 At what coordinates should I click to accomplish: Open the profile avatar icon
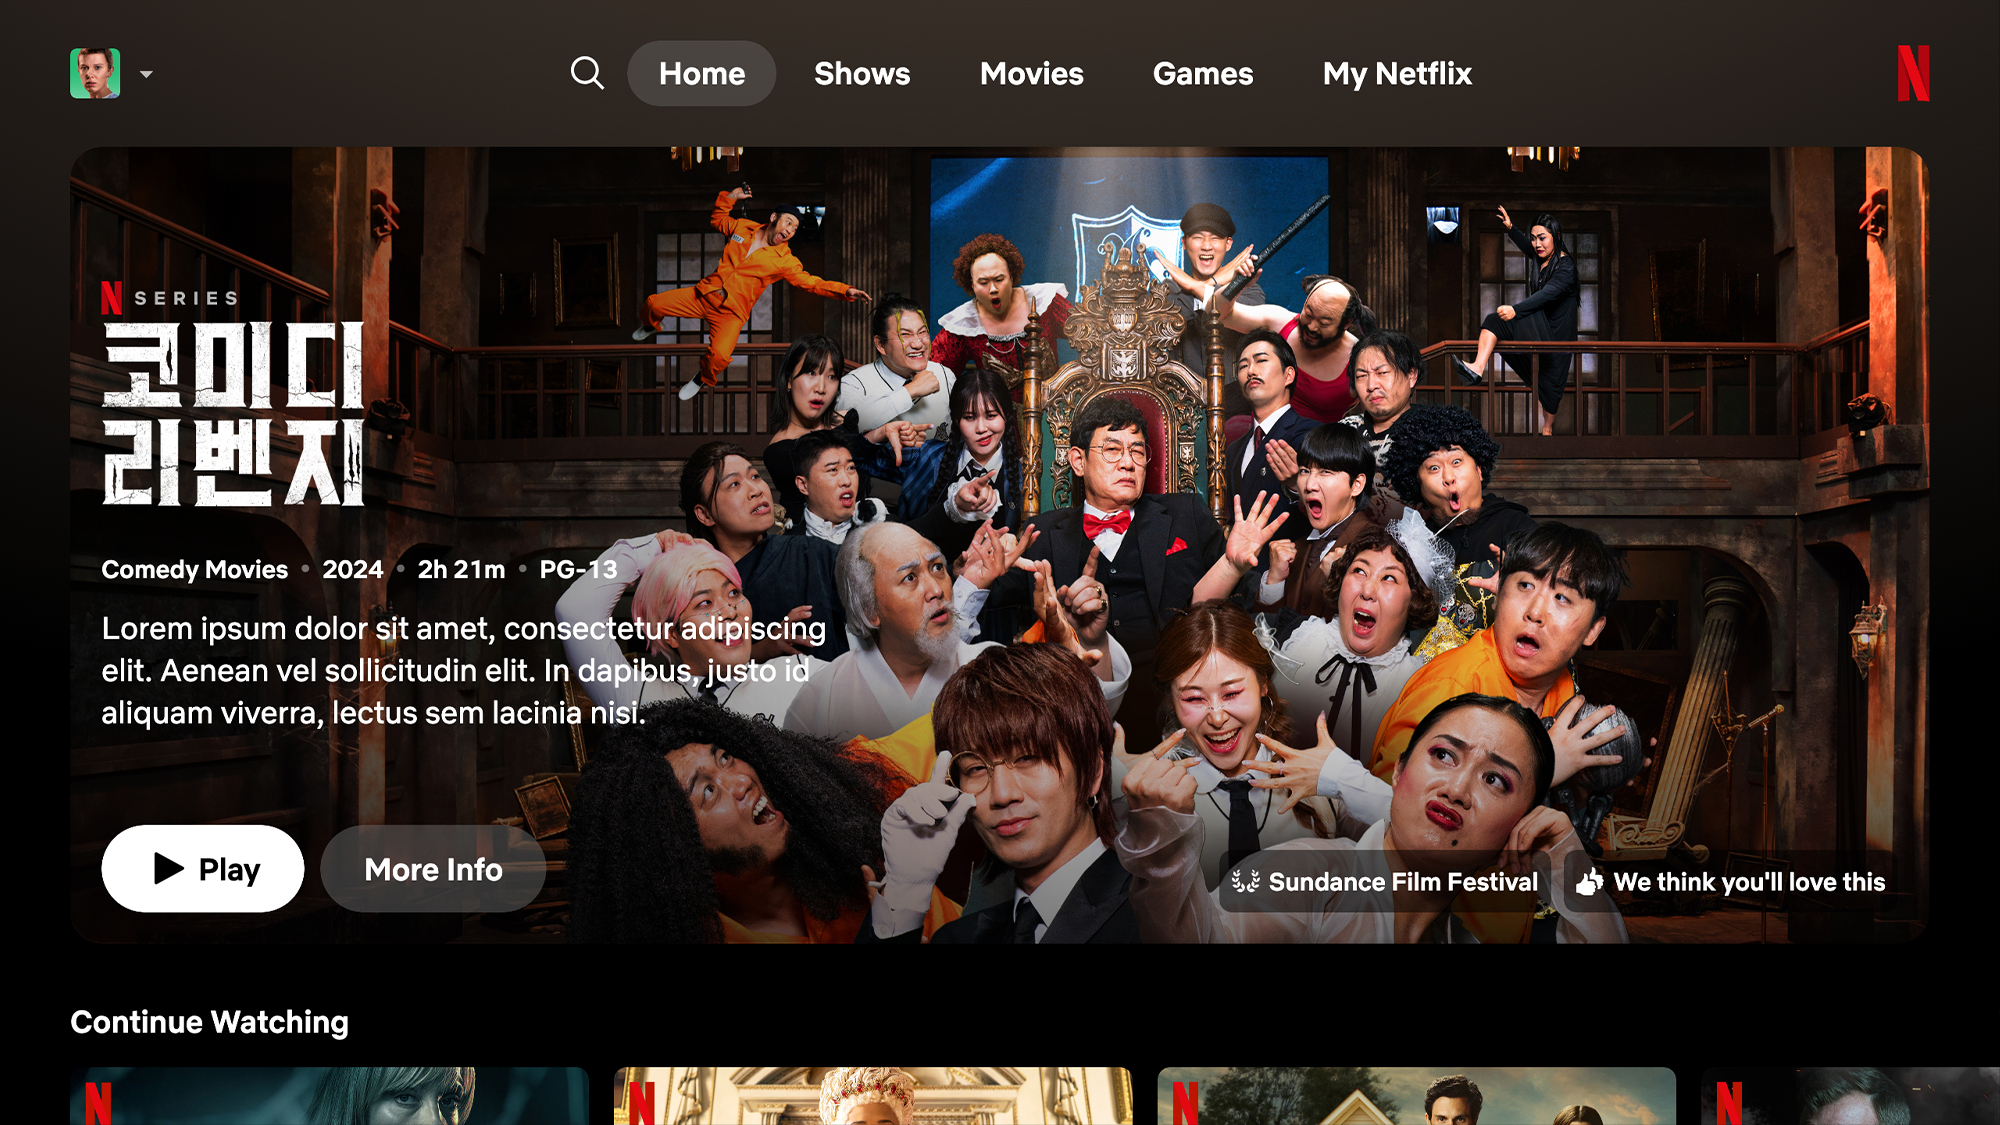coord(95,73)
